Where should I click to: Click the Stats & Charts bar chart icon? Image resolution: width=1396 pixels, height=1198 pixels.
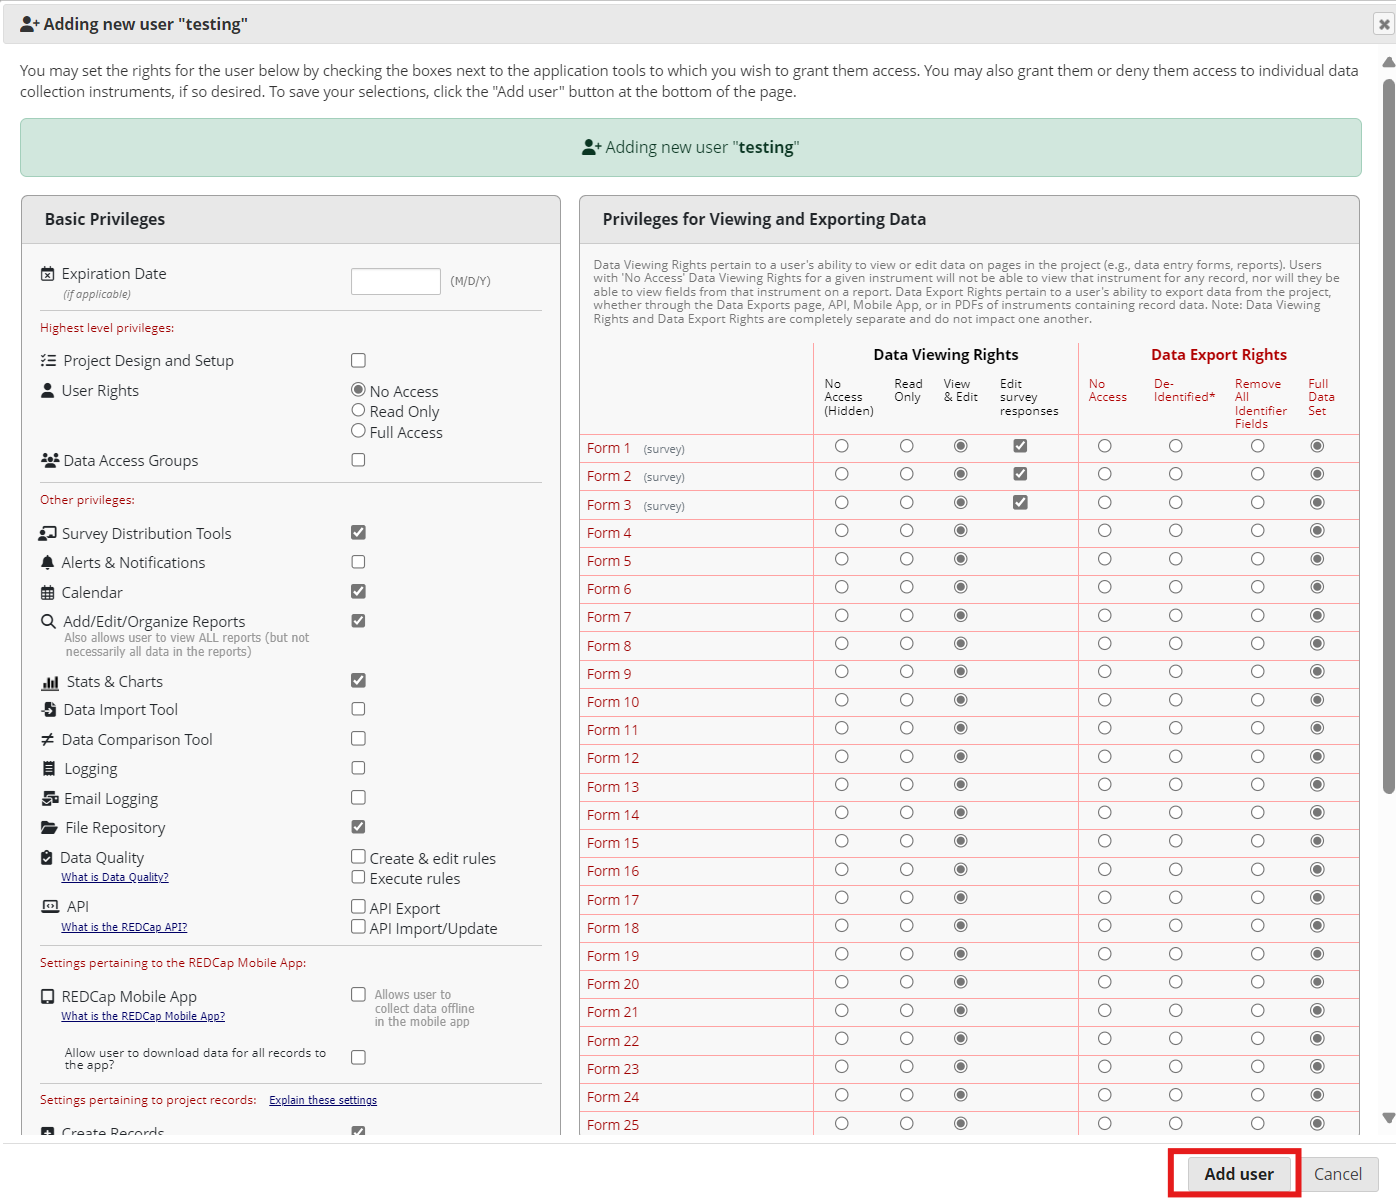click(50, 681)
